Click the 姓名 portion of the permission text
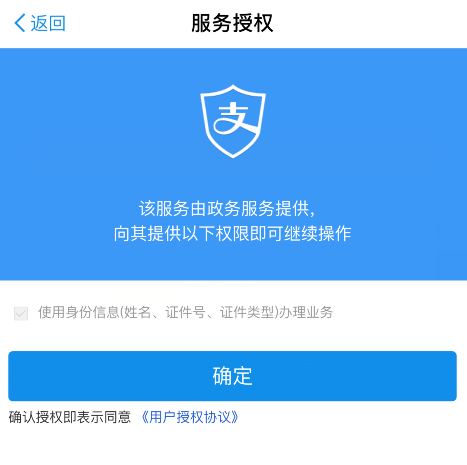 138,312
